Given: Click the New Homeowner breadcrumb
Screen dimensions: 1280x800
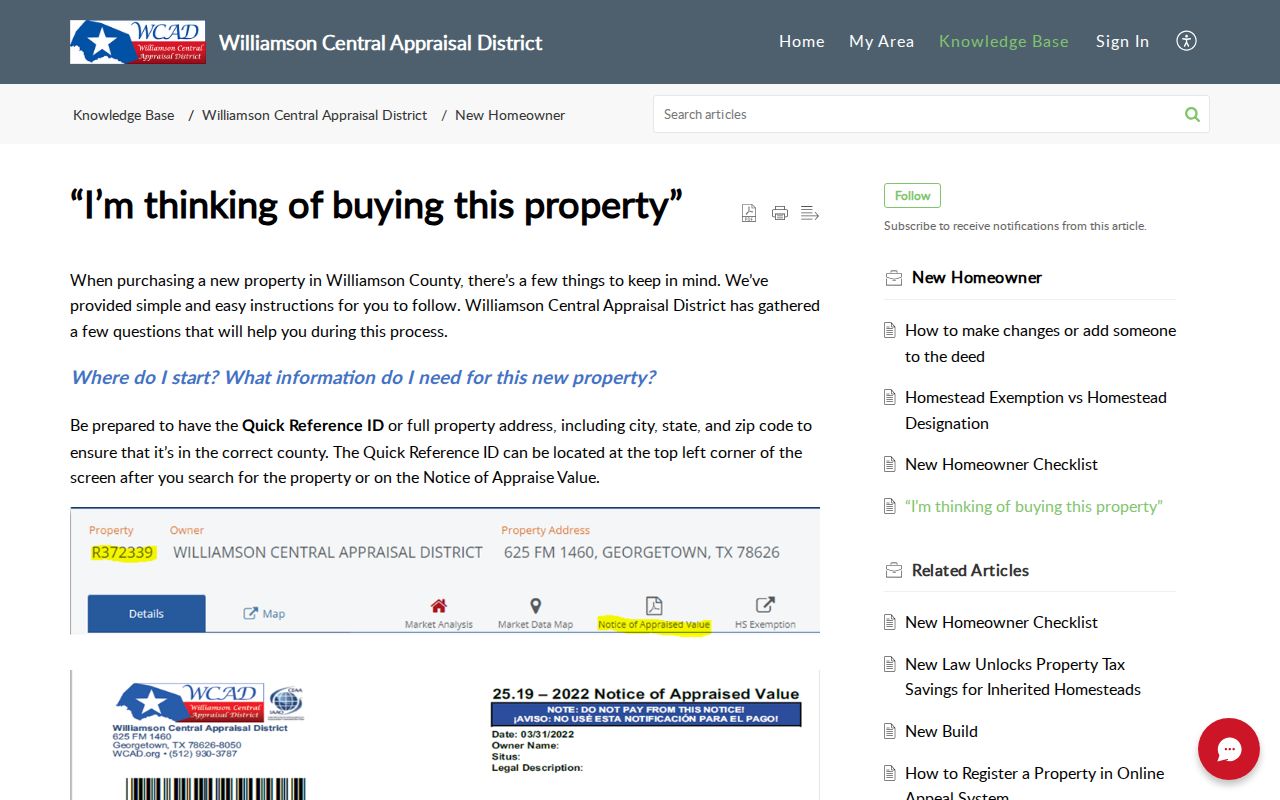Looking at the screenshot, I should [x=510, y=115].
